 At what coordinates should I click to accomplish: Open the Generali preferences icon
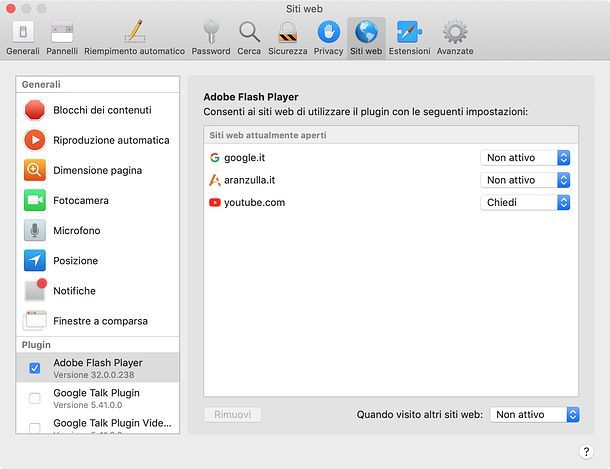[x=23, y=32]
